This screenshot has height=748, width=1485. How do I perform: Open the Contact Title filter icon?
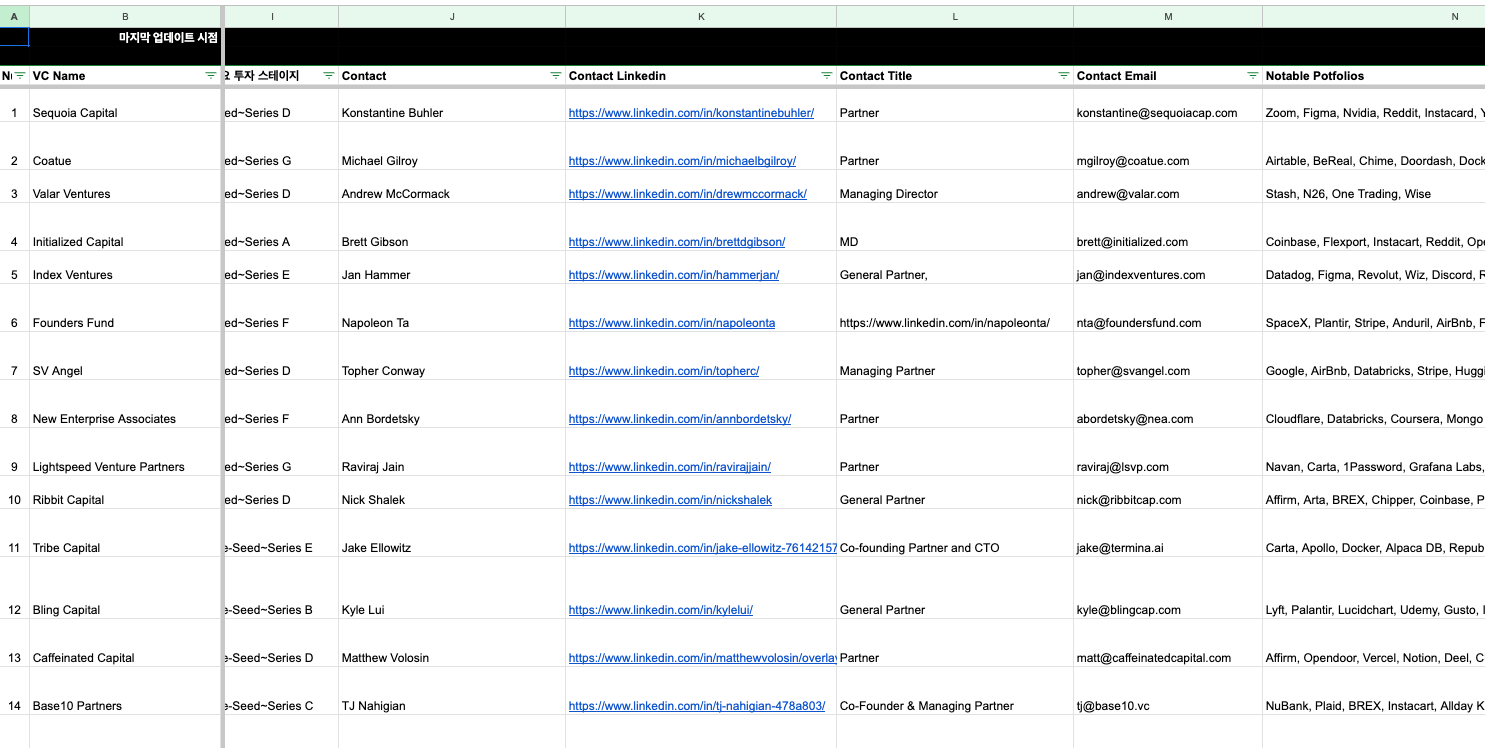(1063, 76)
